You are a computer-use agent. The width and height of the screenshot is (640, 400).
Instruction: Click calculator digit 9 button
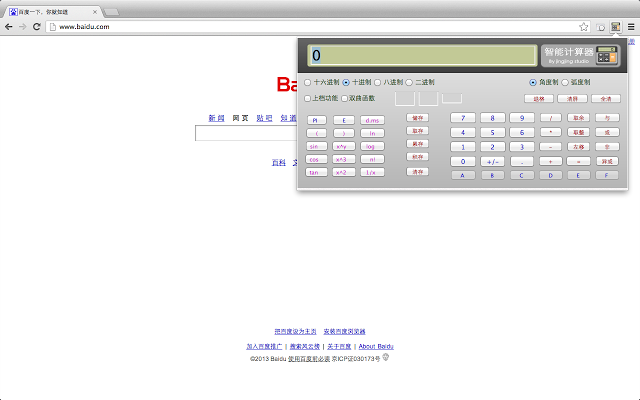522,118
